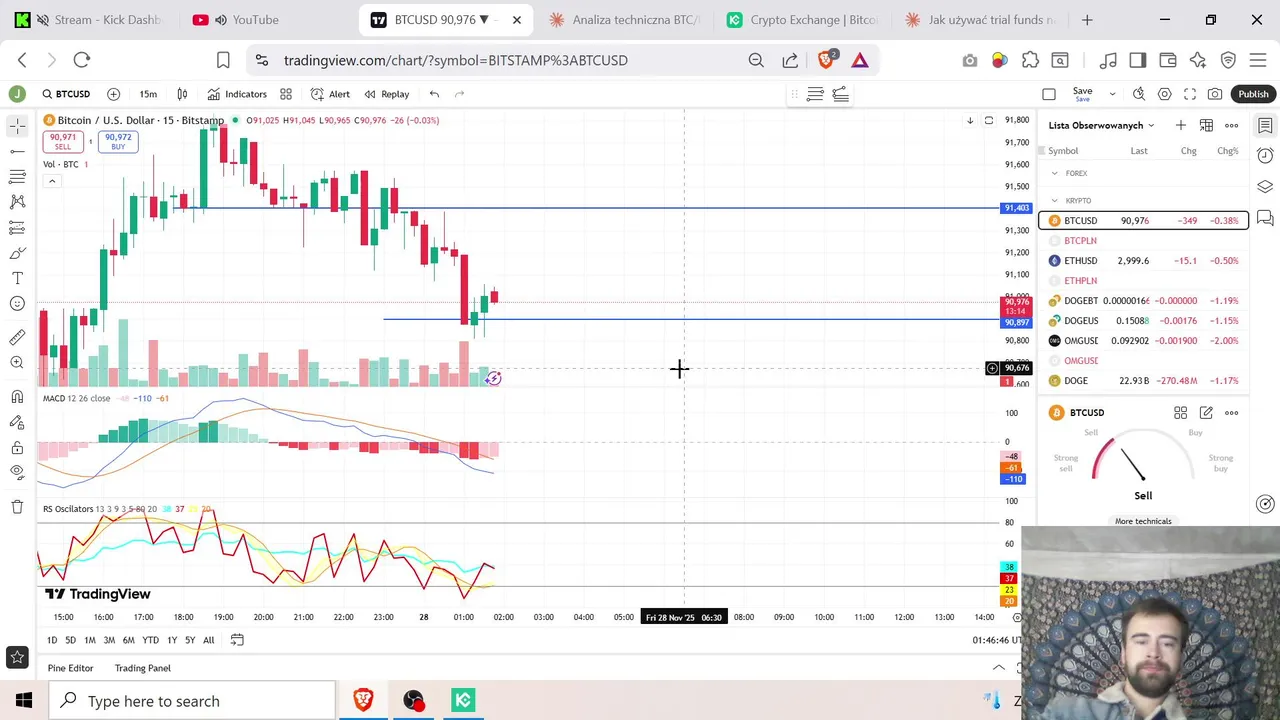Viewport: 1280px width, 720px height.
Task: Select the ruler measure tool
Action: (x=17, y=337)
